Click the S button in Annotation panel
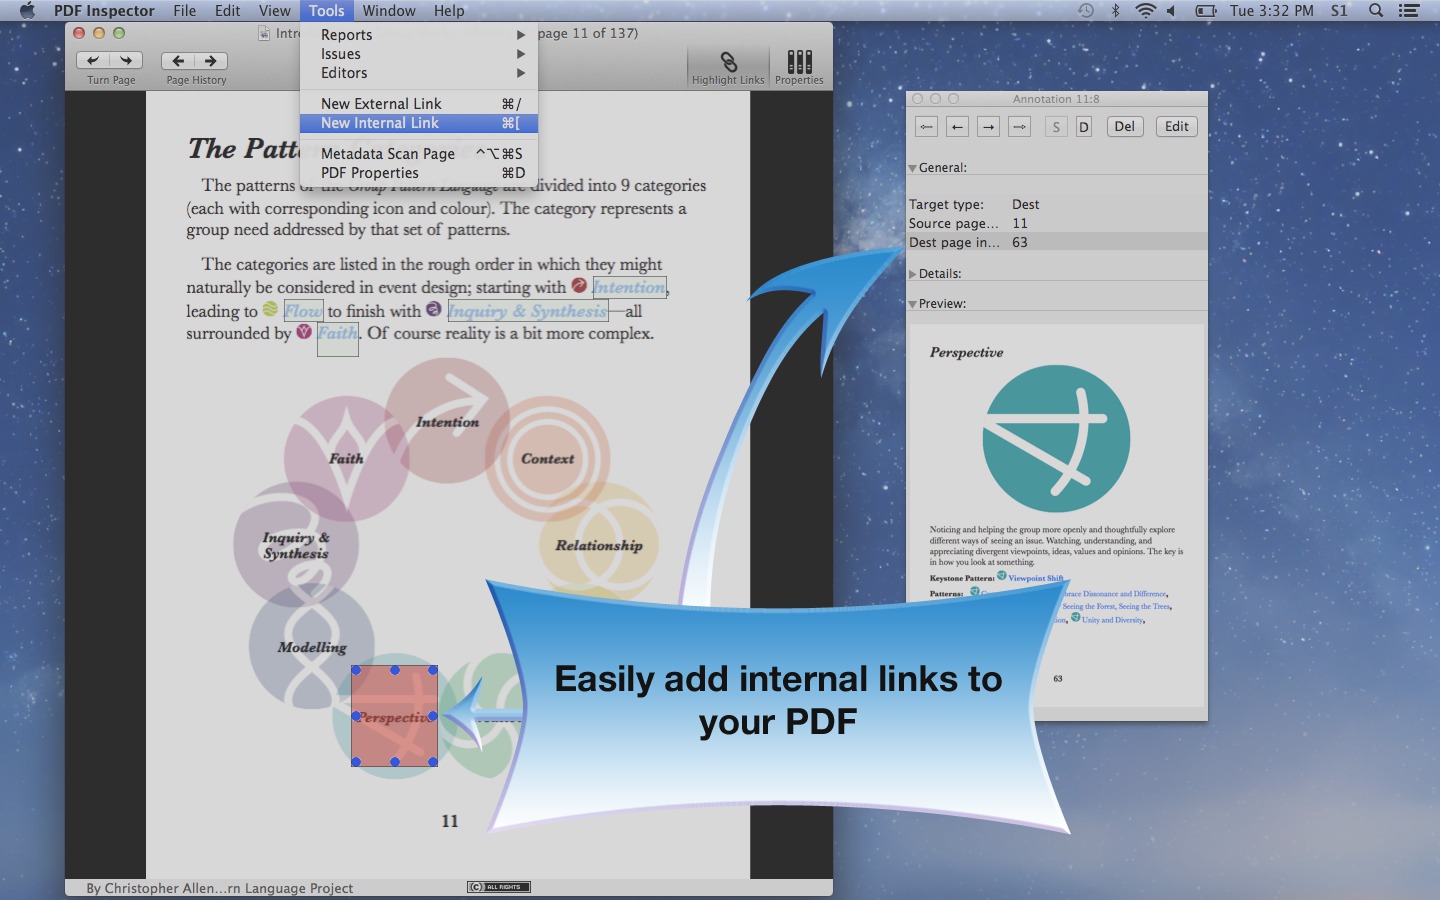The height and width of the screenshot is (900, 1440). point(1055,127)
